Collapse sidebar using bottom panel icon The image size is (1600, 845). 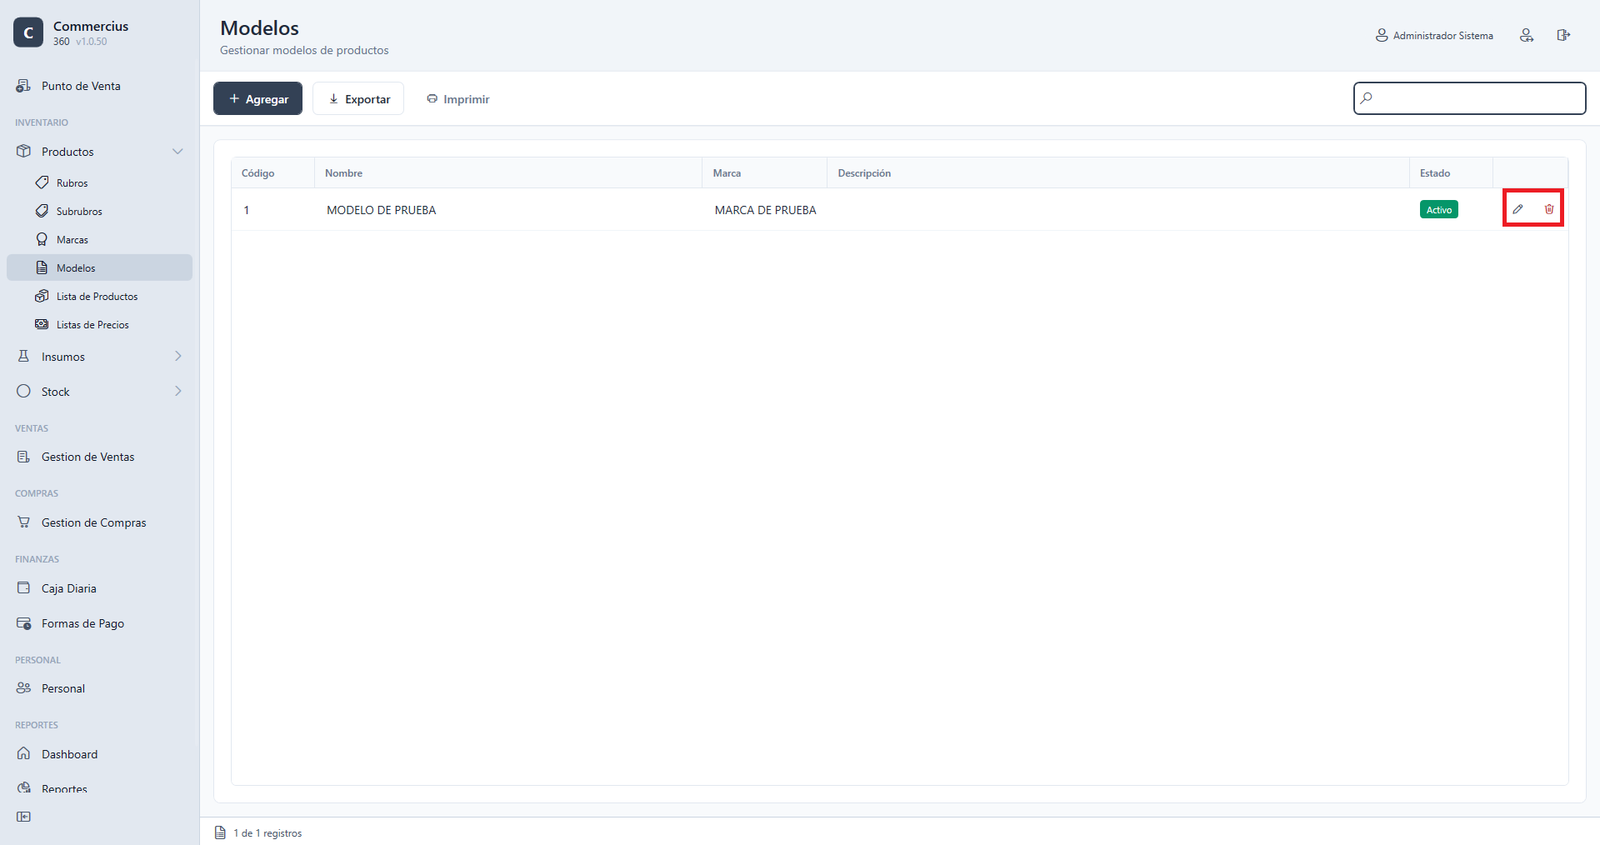pyautogui.click(x=24, y=817)
